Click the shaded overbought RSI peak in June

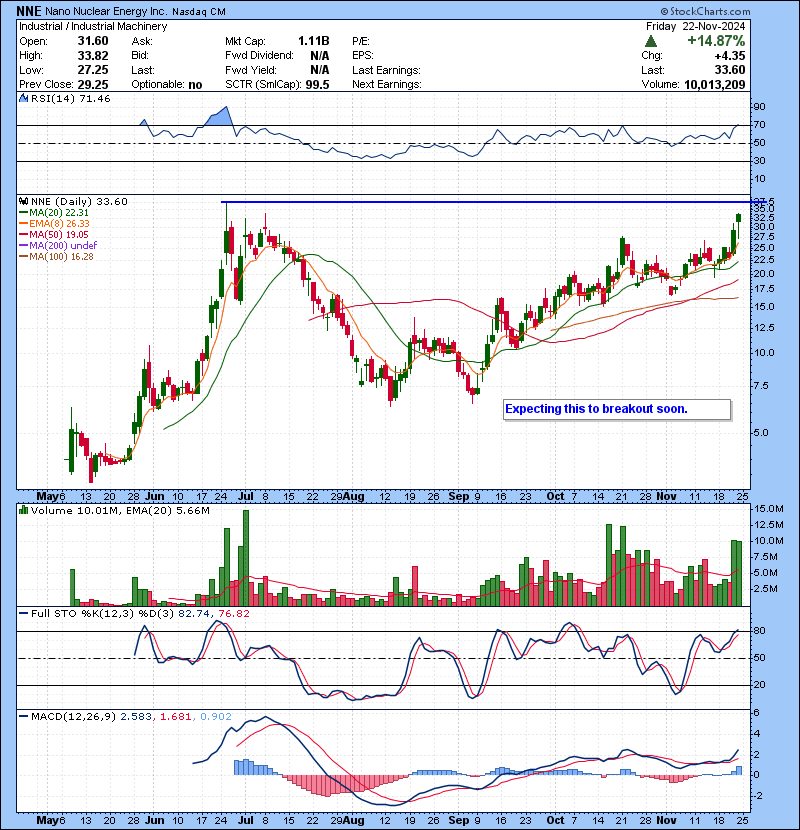[x=219, y=118]
